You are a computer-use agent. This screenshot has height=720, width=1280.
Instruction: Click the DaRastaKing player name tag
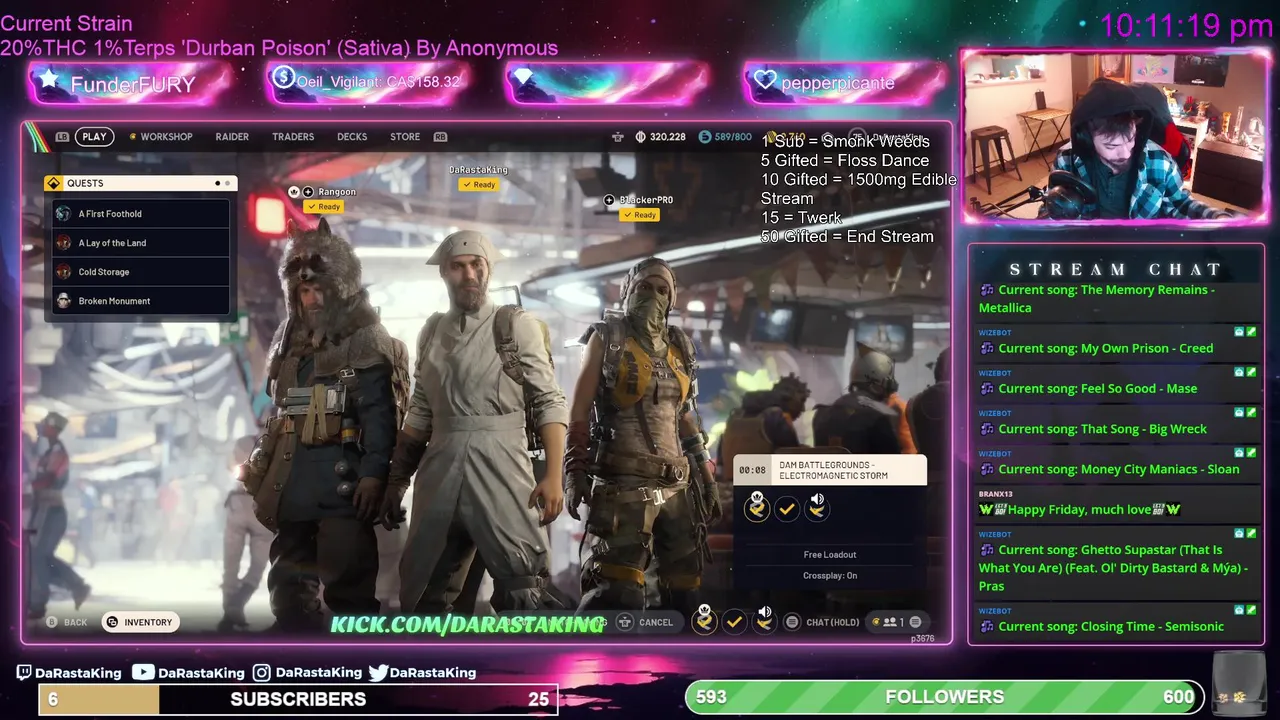pos(478,170)
